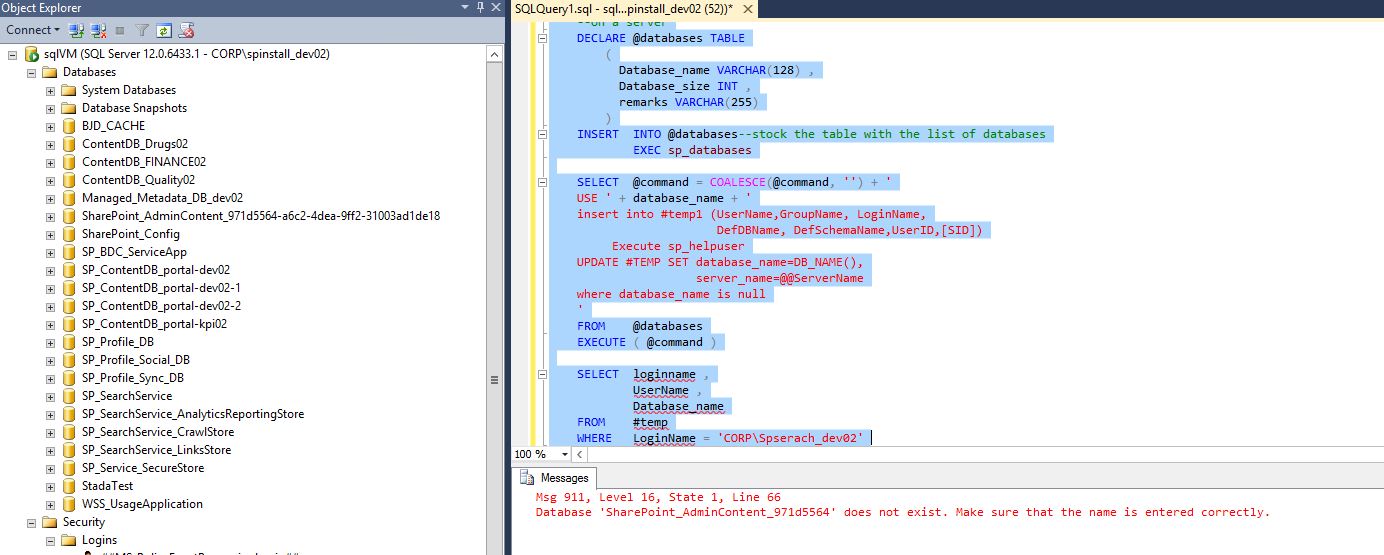Close the SQLQuery1.sql tab
The height and width of the screenshot is (555, 1384).
point(749,8)
